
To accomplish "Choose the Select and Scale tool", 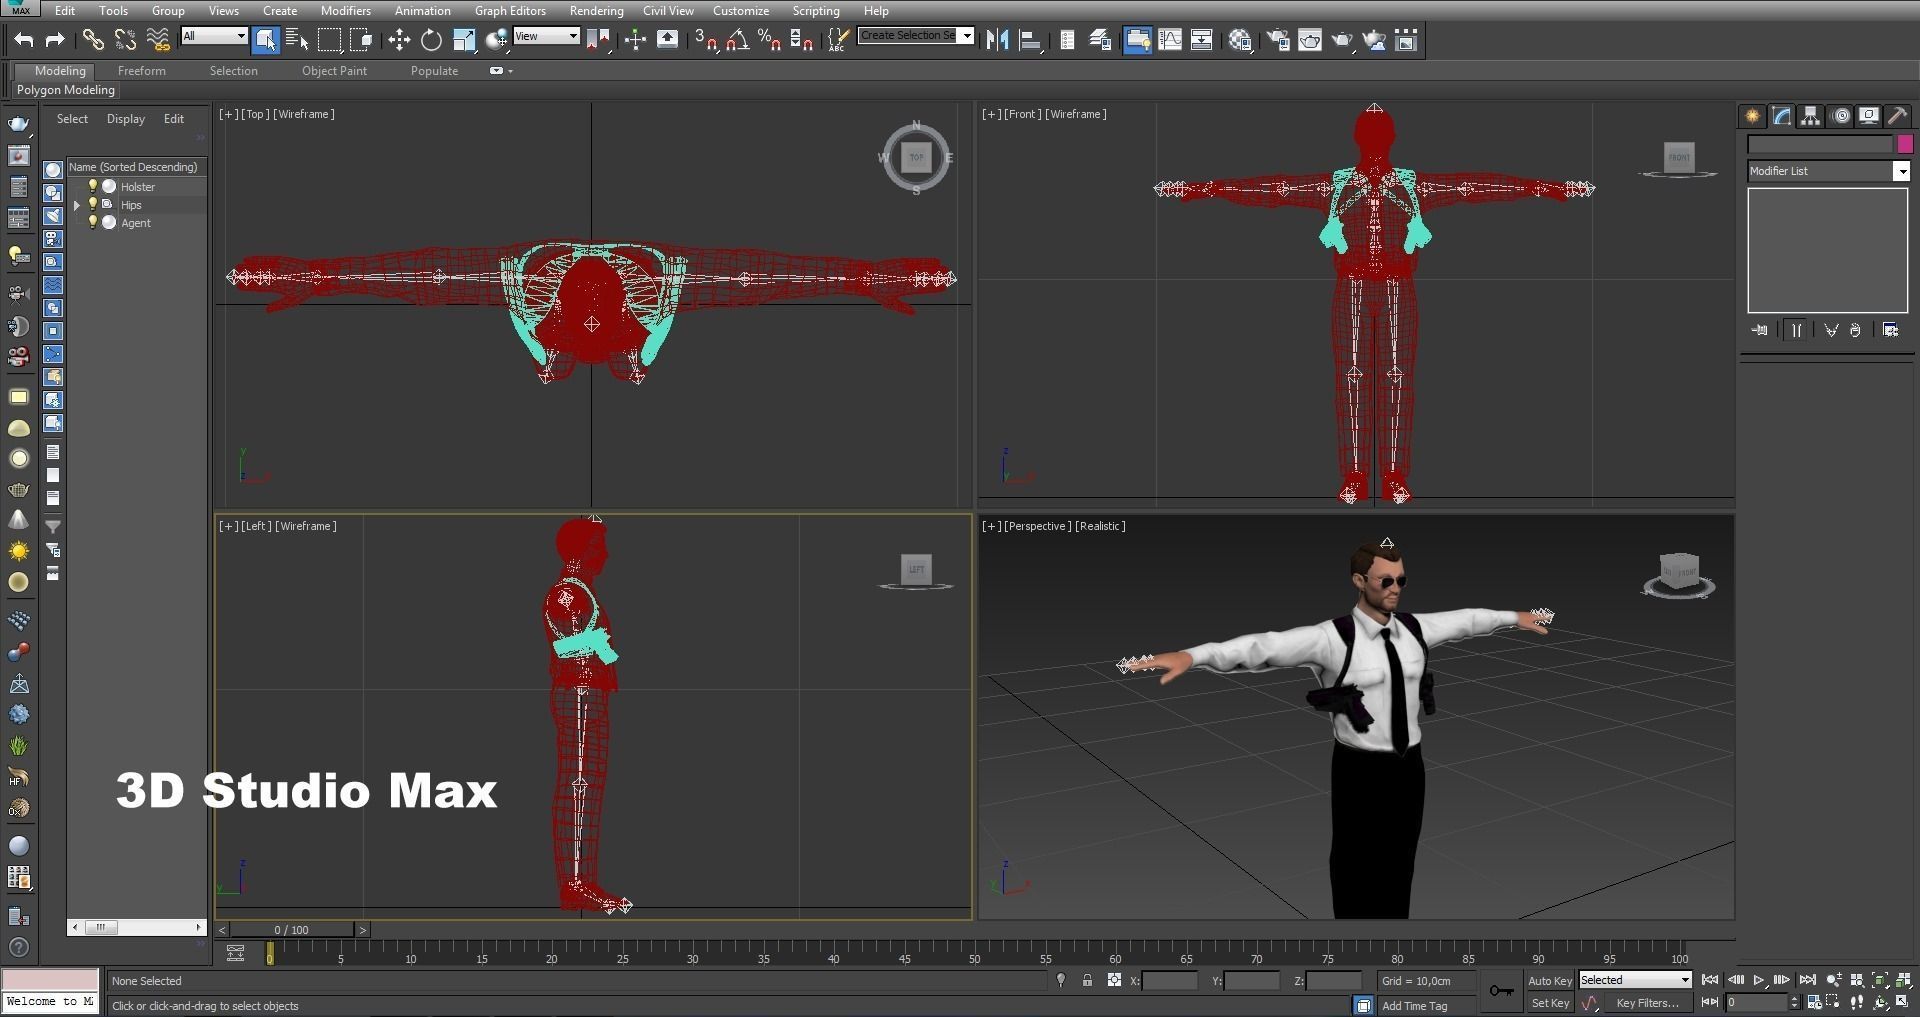I will click(x=463, y=40).
